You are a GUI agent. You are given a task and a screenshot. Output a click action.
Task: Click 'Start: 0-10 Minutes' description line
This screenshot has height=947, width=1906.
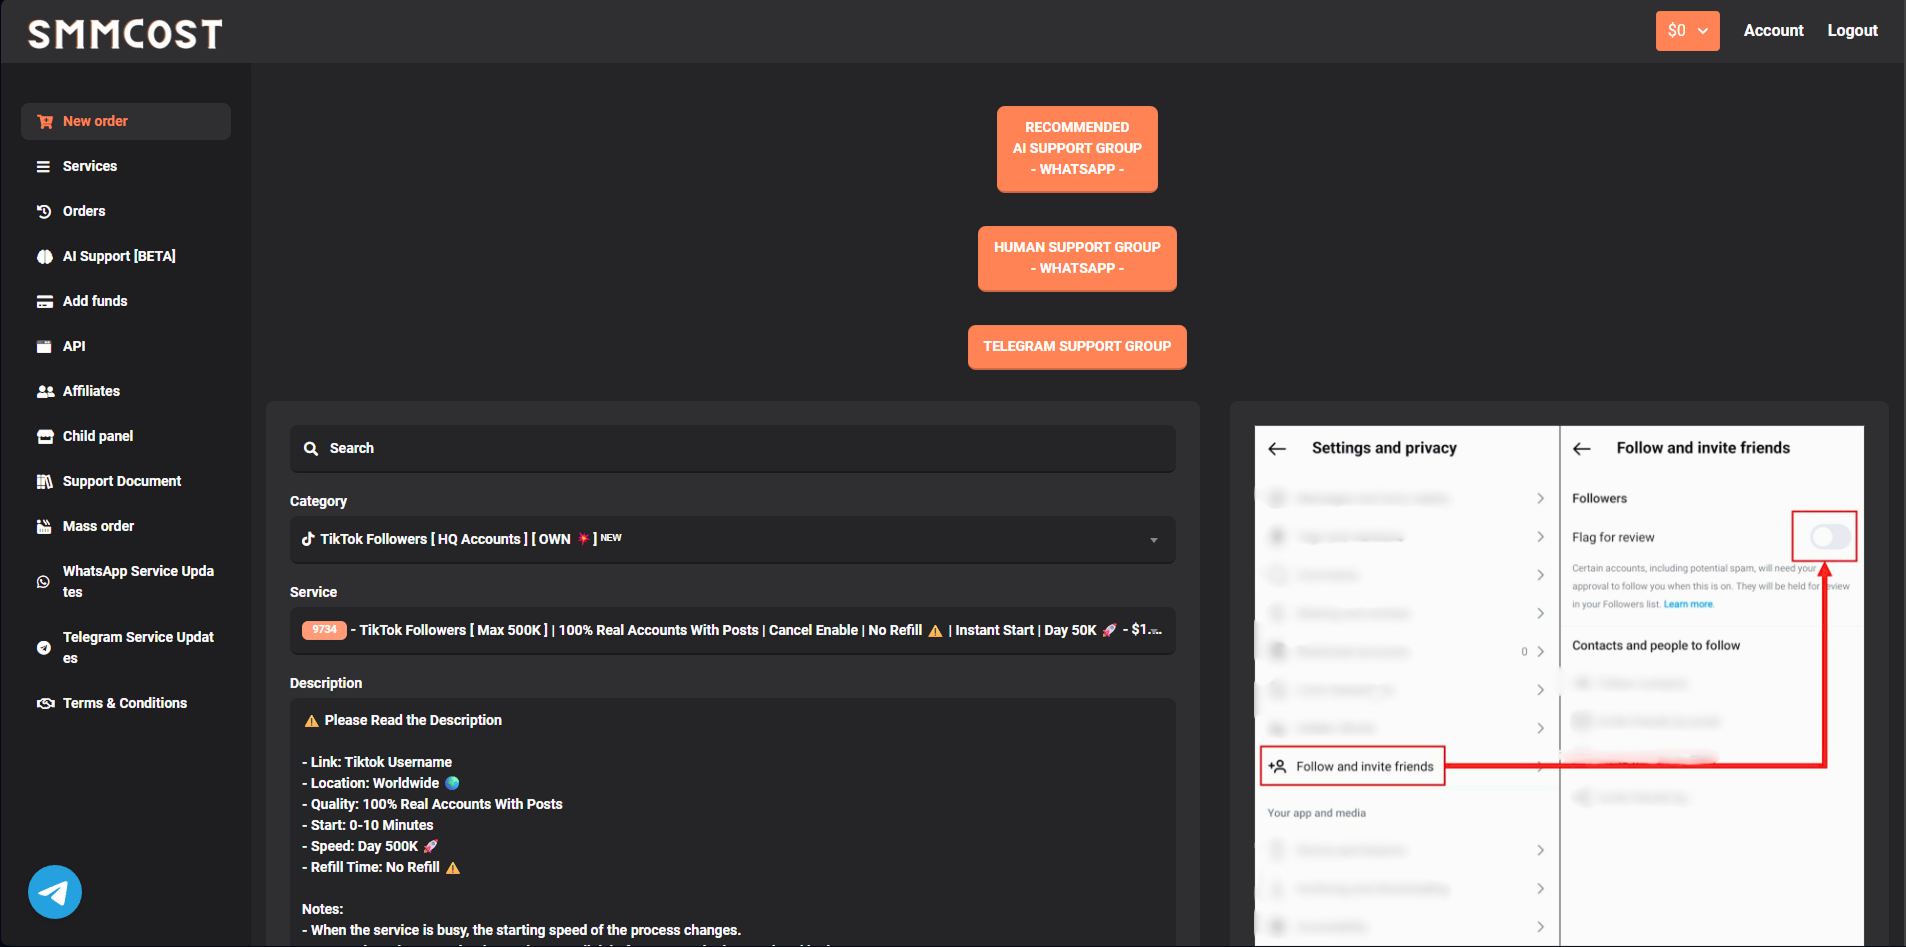point(367,825)
